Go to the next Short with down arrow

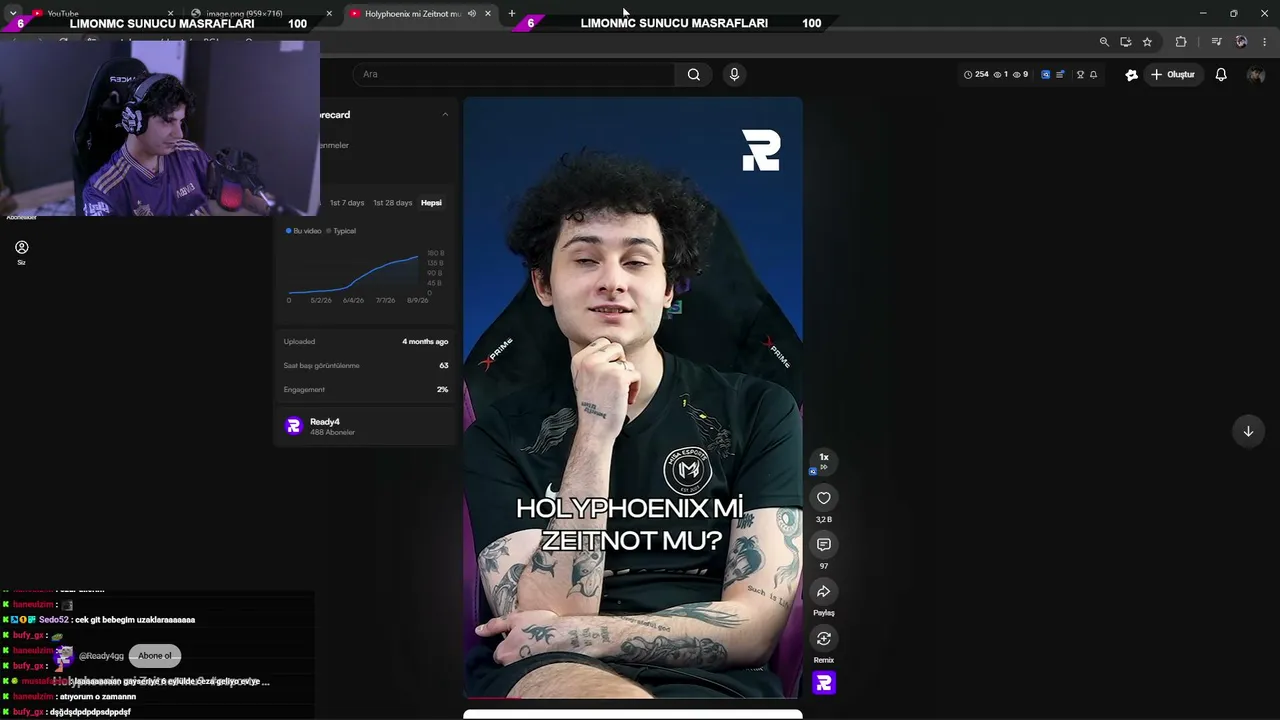(x=1248, y=431)
